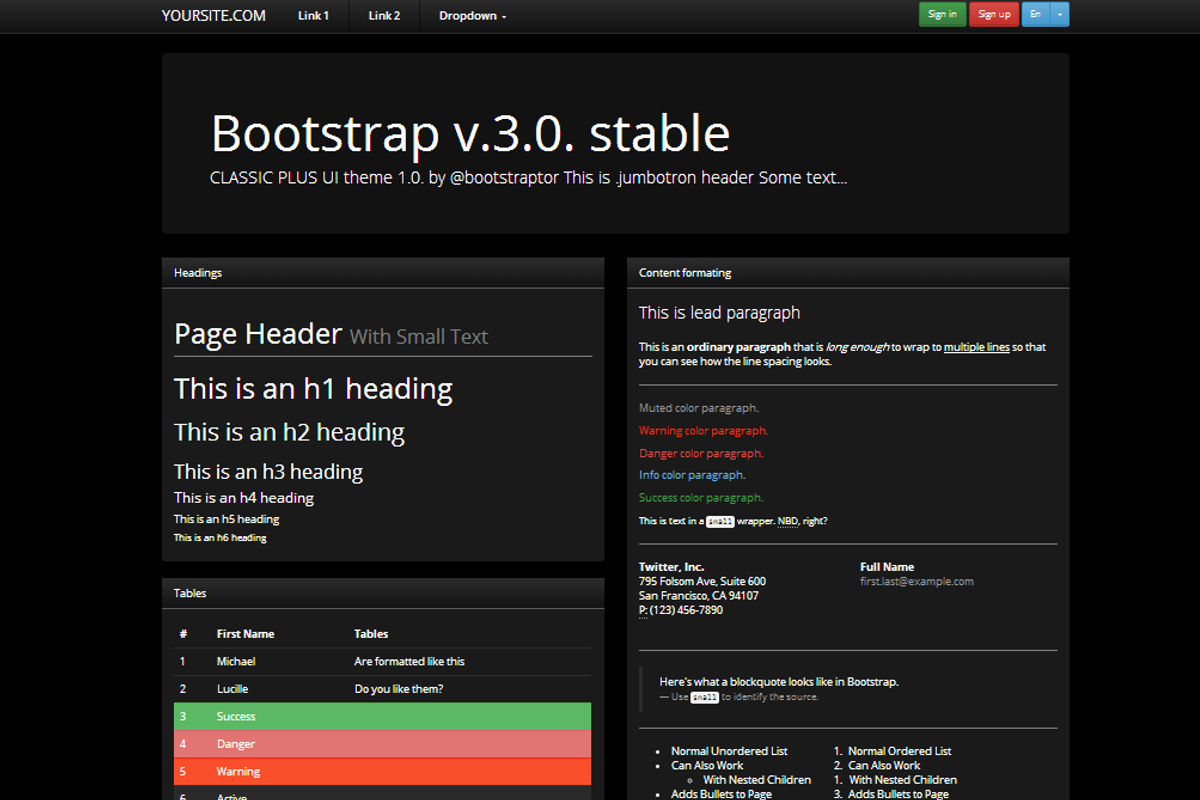Select the green Success table row
Screen dimensions: 1200x800
383,716
